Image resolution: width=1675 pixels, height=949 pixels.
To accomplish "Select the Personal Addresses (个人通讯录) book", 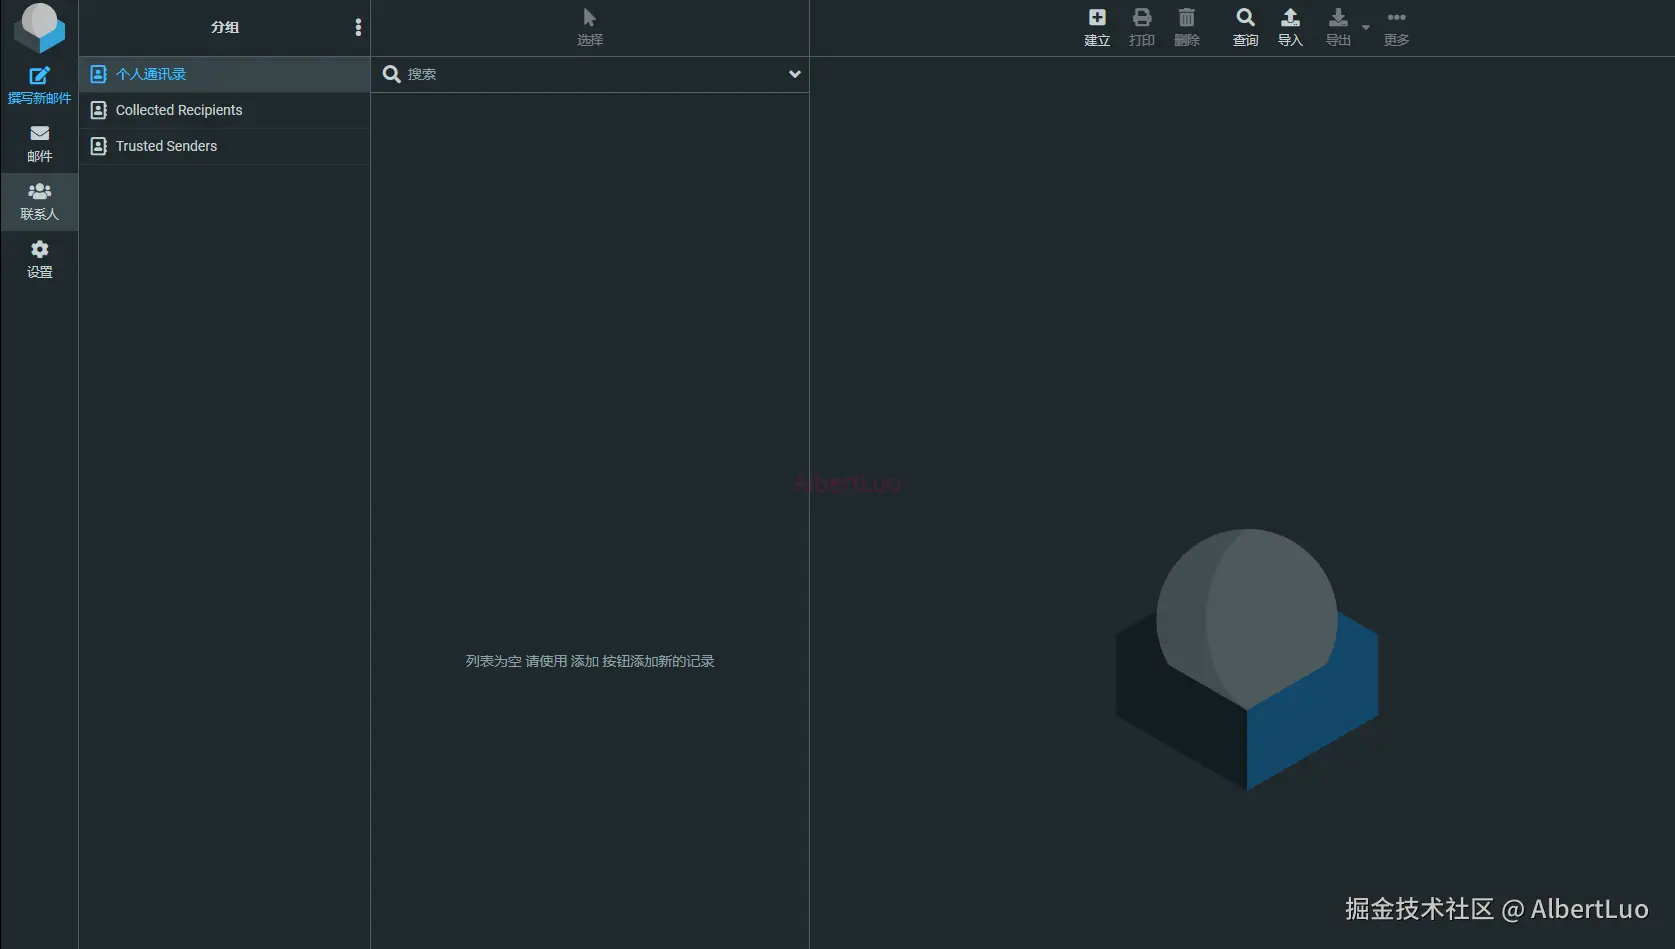I will click(224, 74).
